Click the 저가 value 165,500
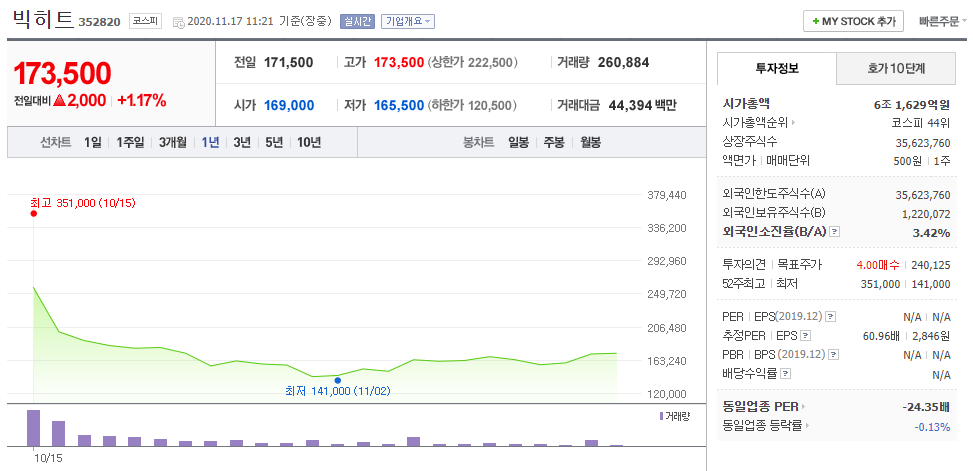 click(x=399, y=105)
